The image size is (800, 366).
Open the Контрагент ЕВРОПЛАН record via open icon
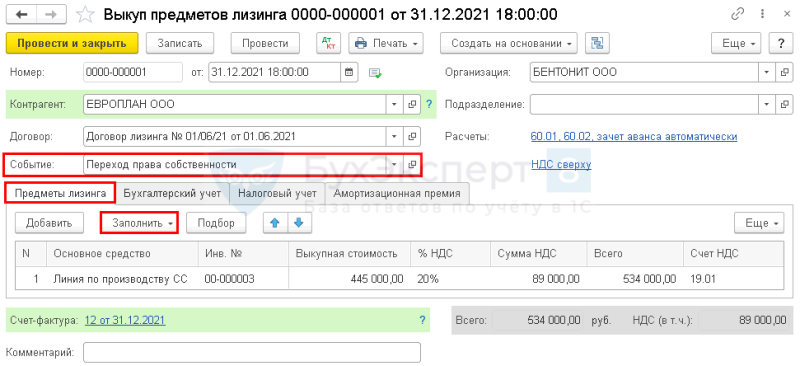click(x=412, y=105)
